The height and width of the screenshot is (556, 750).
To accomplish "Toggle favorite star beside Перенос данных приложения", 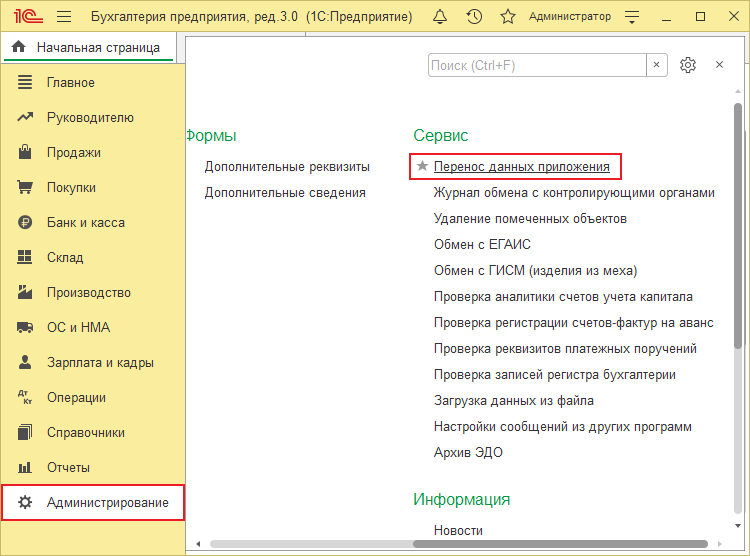I will point(422,166).
